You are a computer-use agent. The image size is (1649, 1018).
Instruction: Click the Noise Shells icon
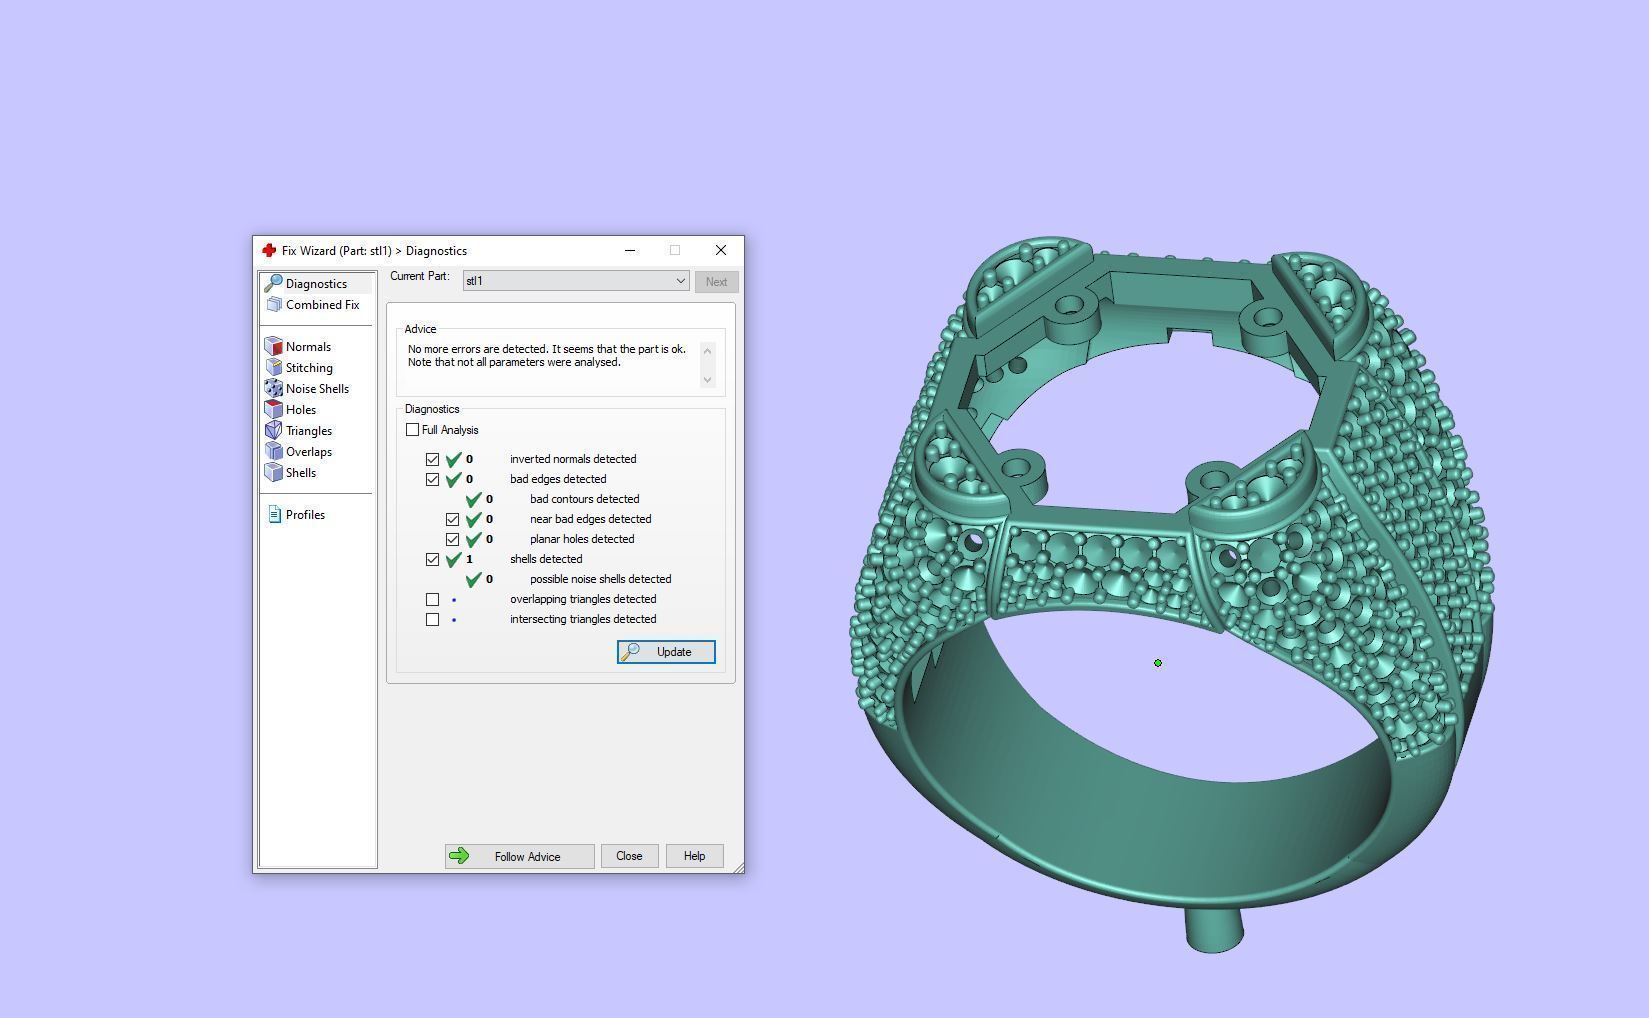point(274,389)
